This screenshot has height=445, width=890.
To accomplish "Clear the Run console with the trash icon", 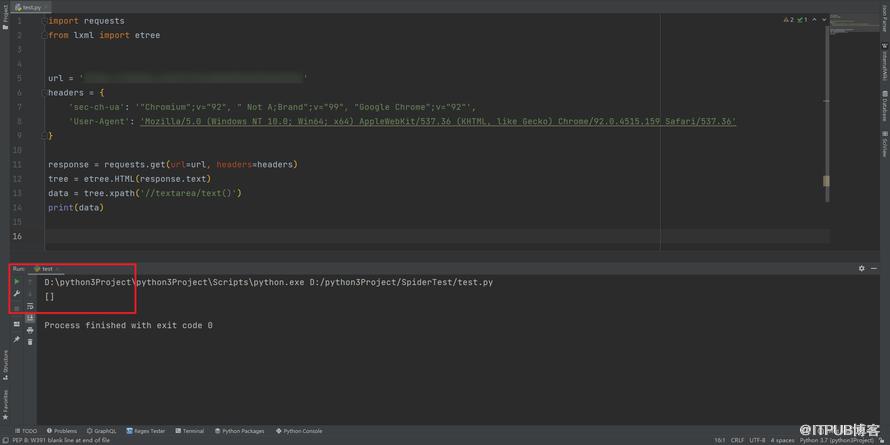I will pos(30,342).
